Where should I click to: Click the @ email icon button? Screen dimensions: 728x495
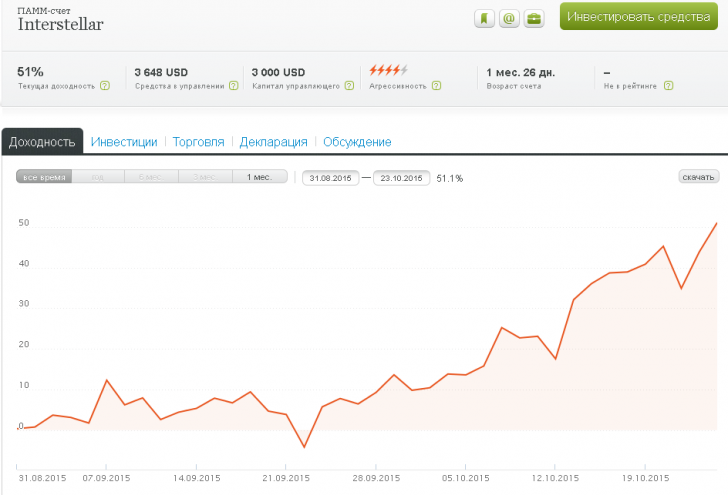(509, 18)
